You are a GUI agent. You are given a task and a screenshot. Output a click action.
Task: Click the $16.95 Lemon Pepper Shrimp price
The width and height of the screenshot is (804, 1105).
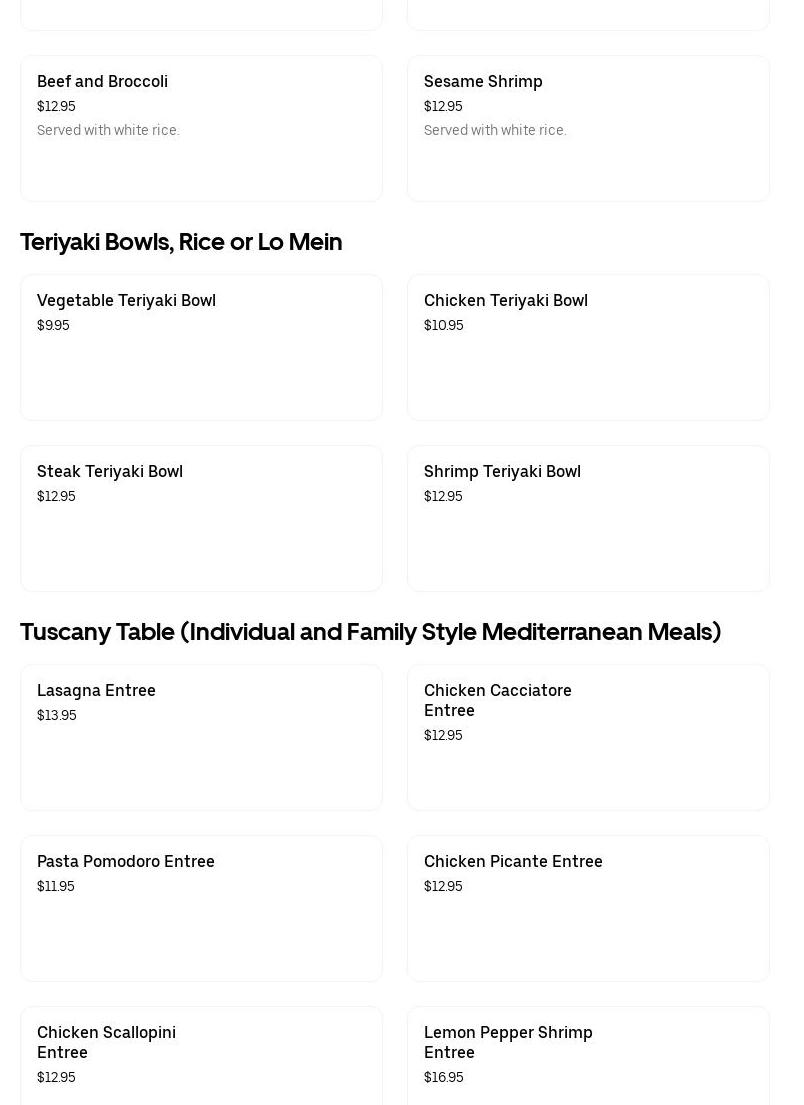click(x=443, y=1077)
